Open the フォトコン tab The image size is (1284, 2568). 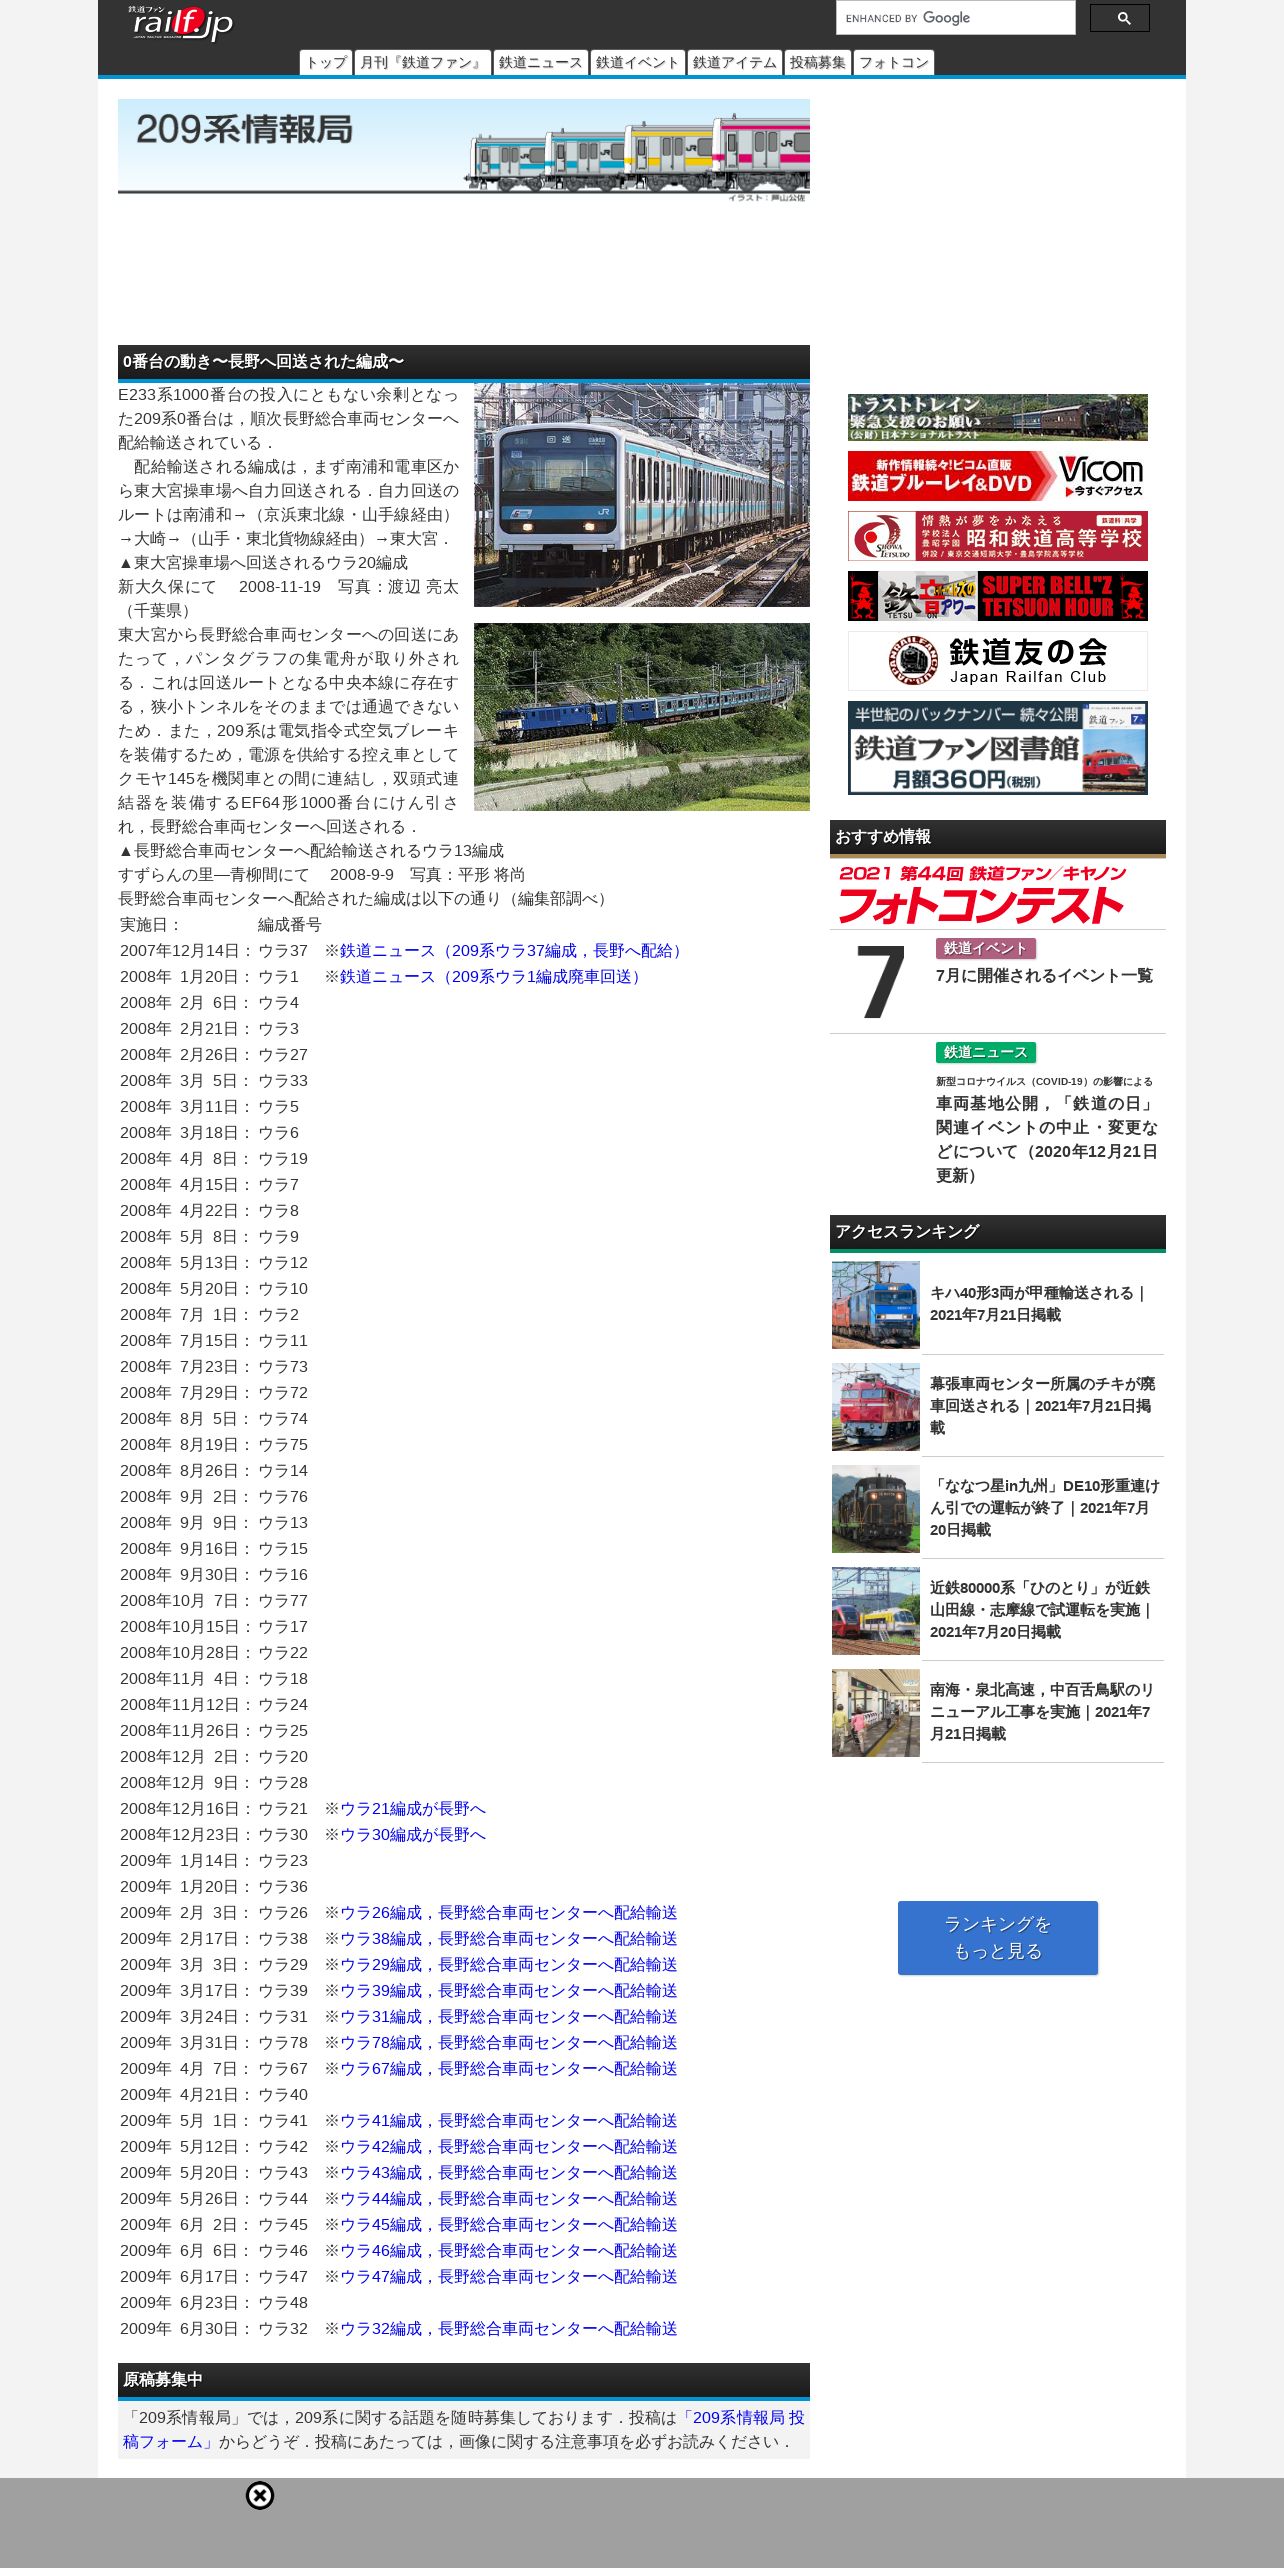(x=894, y=63)
